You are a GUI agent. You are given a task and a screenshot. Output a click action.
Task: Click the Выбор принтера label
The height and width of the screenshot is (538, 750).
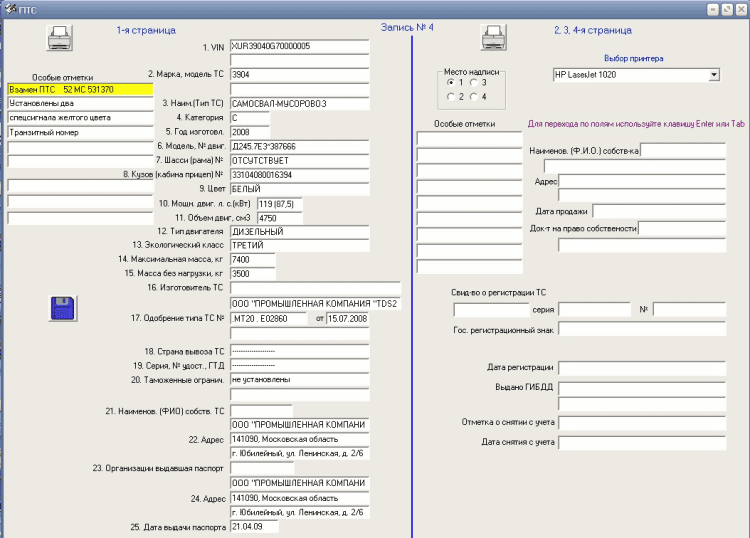coord(633,58)
